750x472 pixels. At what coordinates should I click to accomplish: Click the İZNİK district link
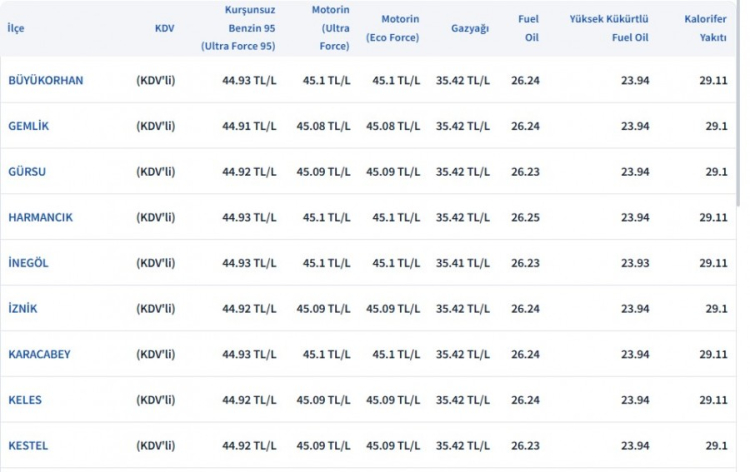(23, 309)
